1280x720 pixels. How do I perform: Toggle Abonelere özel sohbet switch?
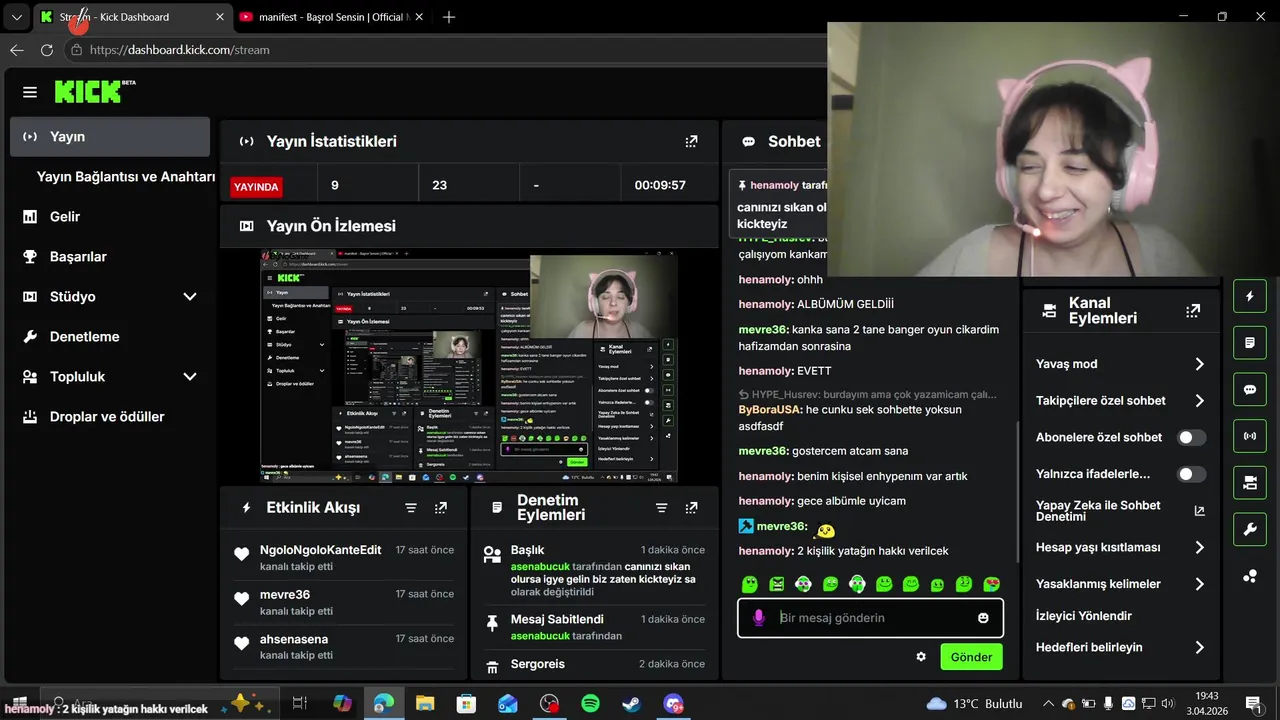pos(1192,438)
